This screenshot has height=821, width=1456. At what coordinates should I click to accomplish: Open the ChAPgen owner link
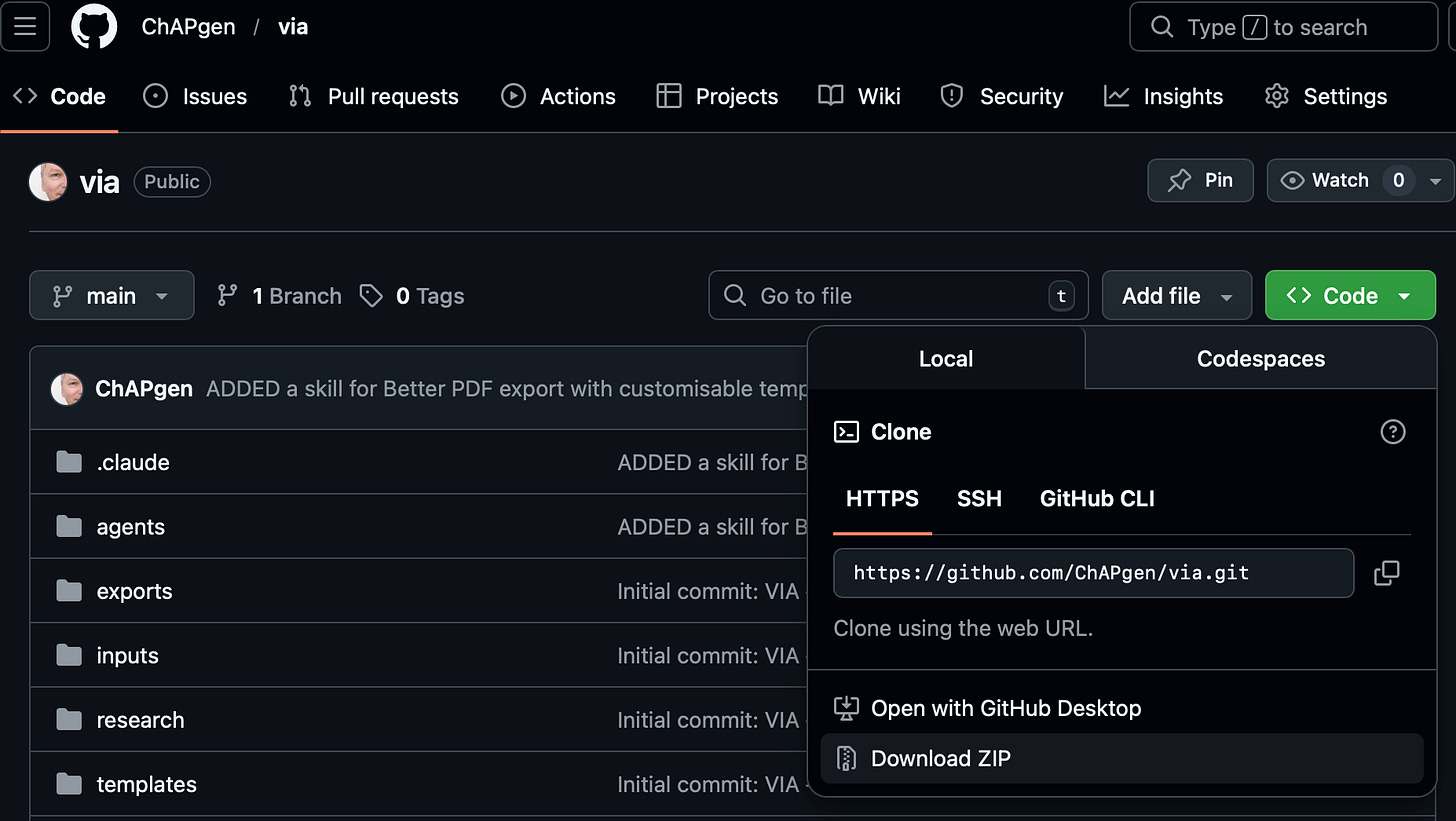coord(188,27)
